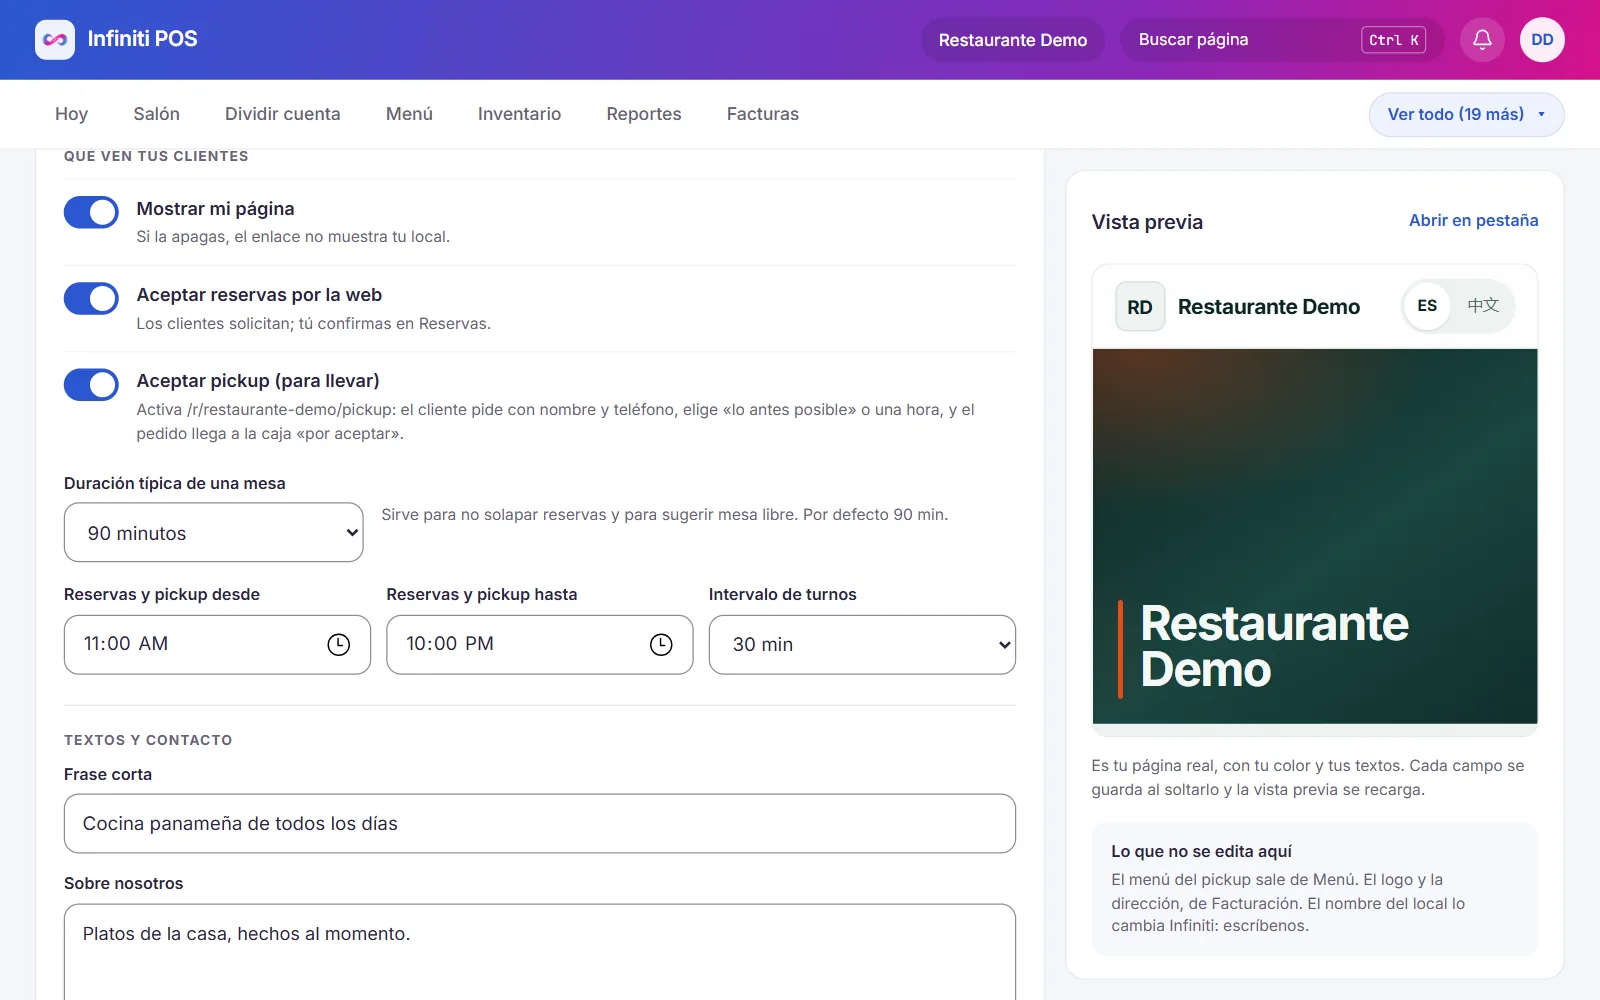Switch to the Menú tab
Image resolution: width=1600 pixels, height=1000 pixels.
410,114
